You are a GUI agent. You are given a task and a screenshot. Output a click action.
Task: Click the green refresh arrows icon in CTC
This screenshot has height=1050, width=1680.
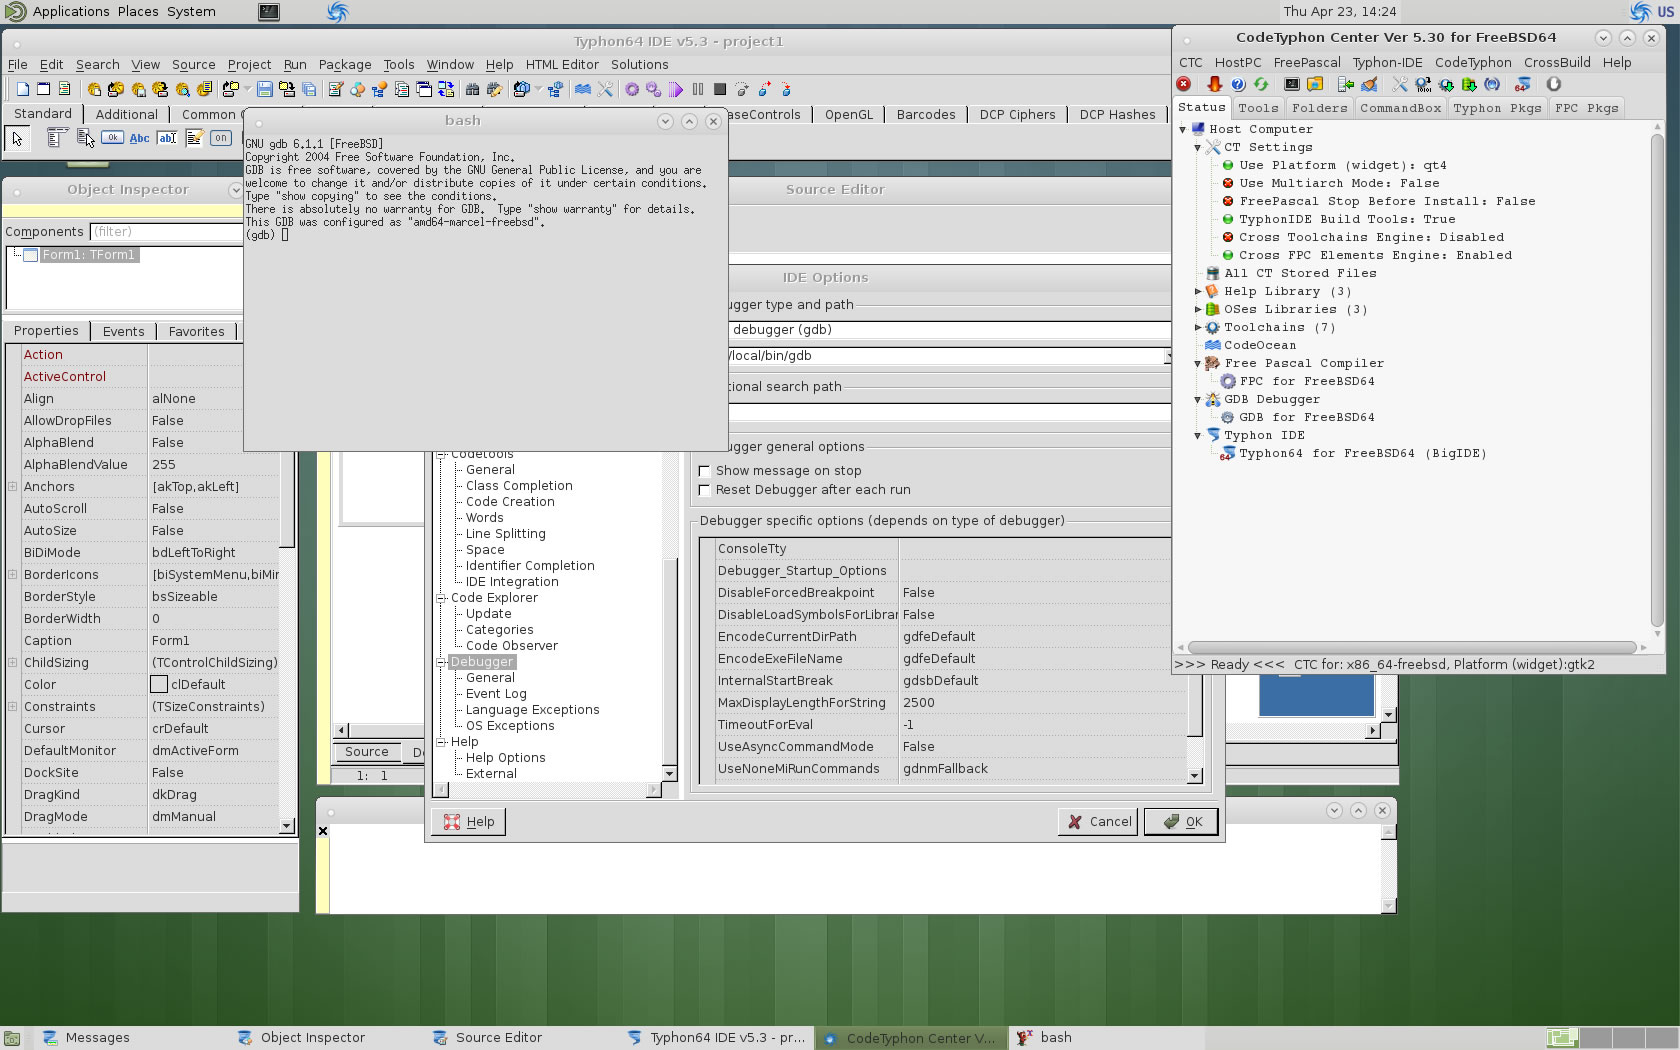pos(1261,84)
